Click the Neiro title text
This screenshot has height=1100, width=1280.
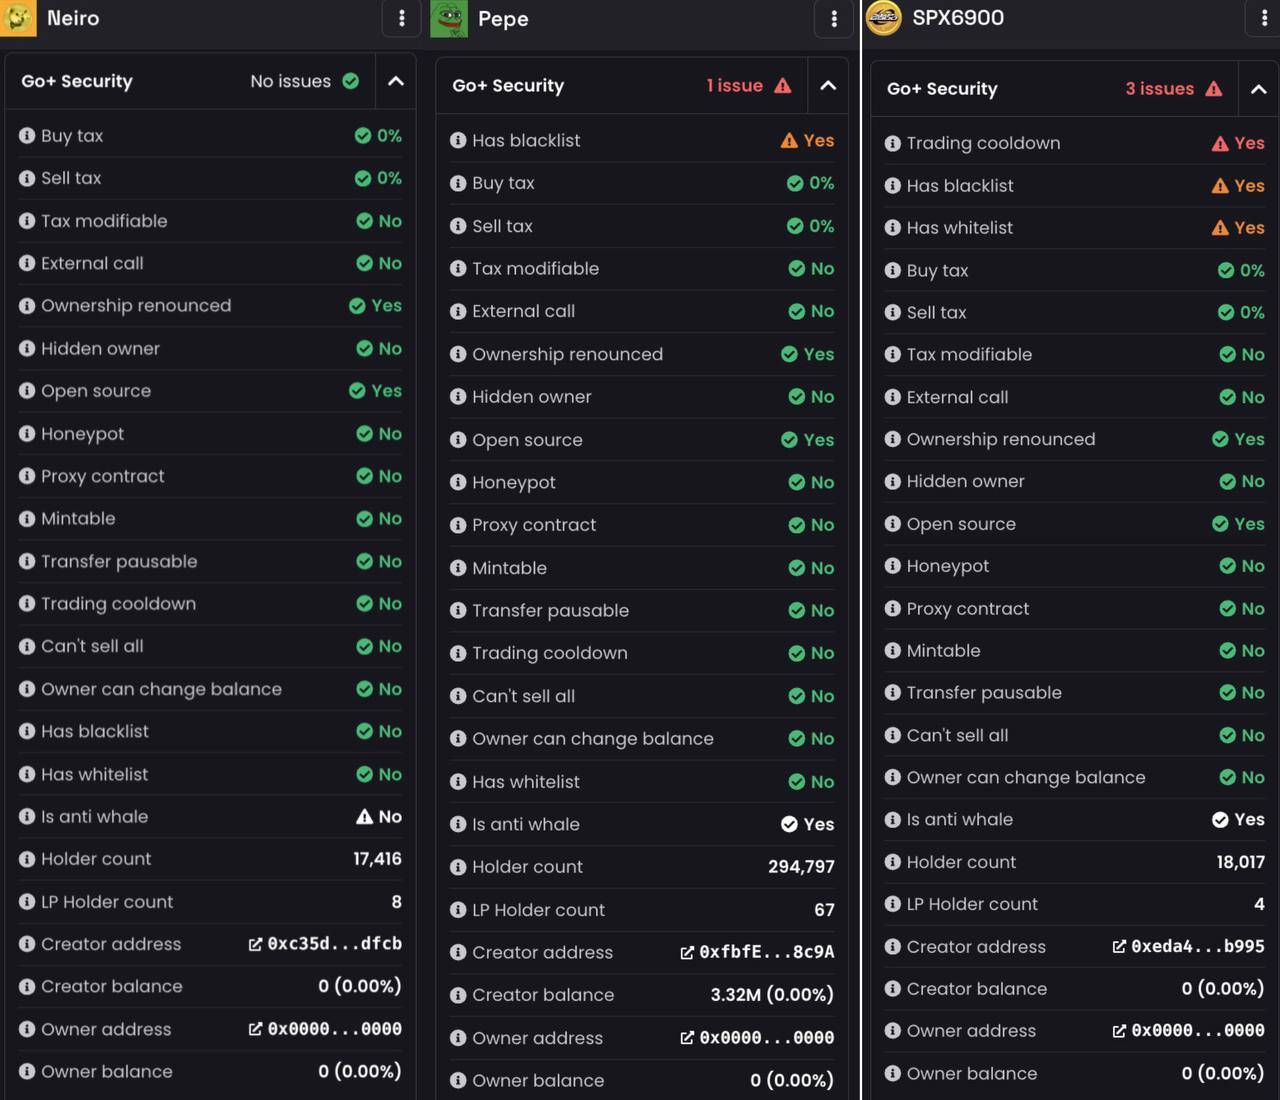click(x=73, y=18)
